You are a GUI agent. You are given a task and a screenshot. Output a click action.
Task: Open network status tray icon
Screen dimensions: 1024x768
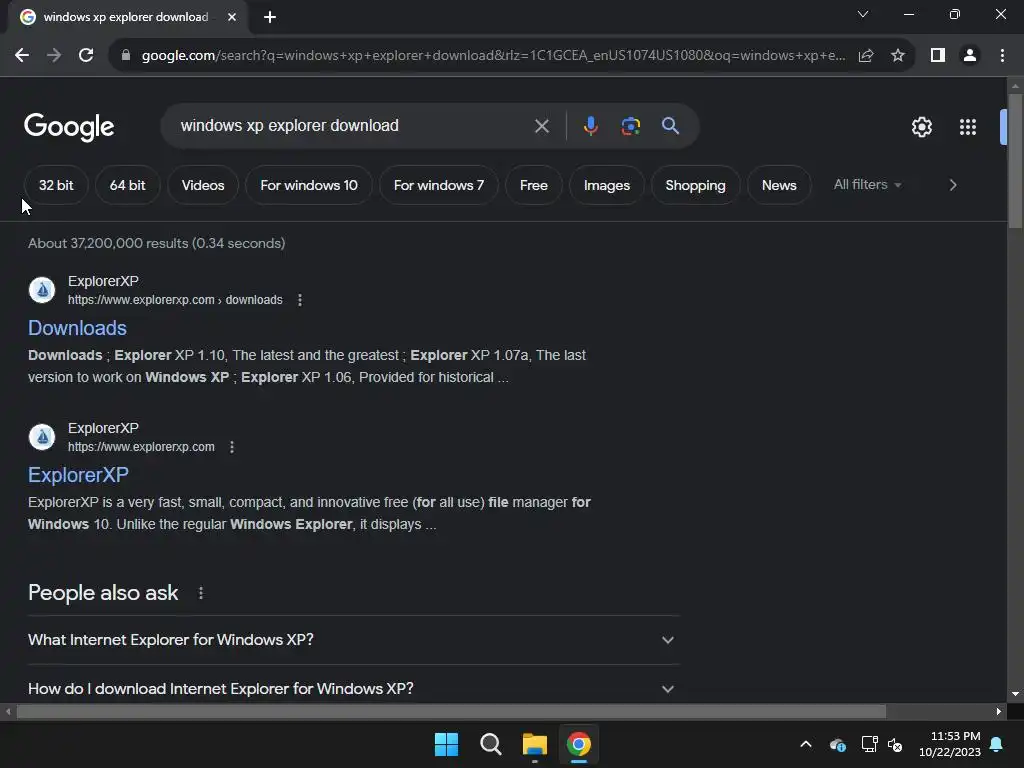coord(869,744)
